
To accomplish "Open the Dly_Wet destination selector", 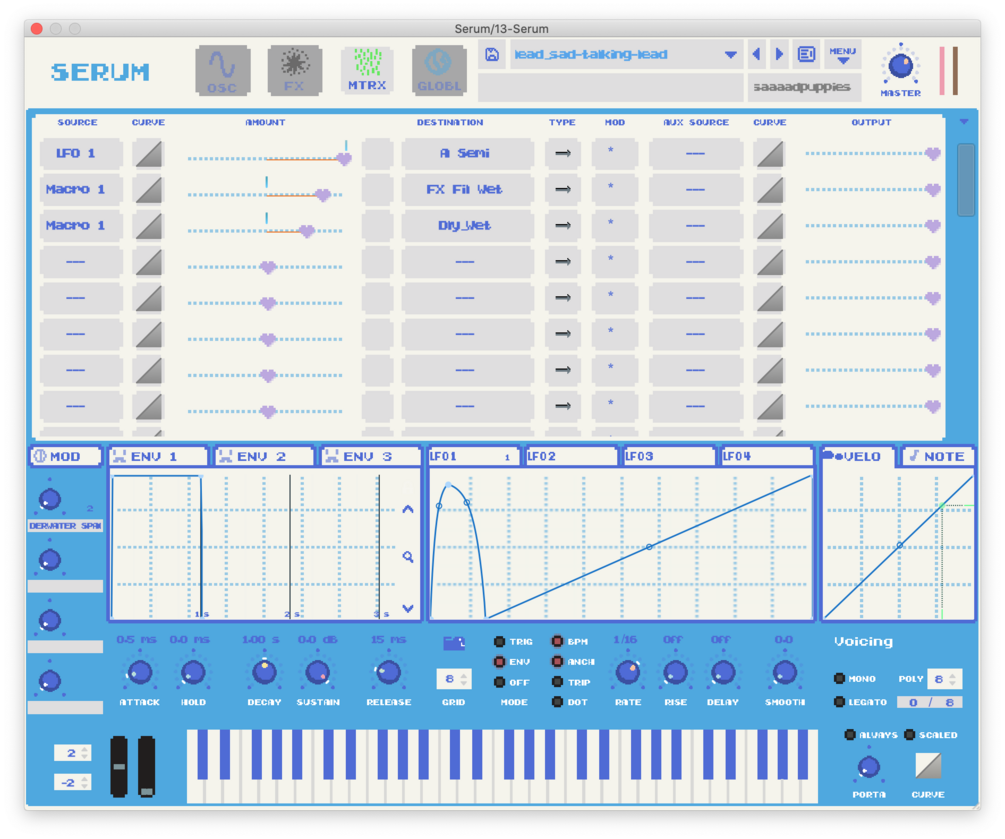I will pos(468,226).
